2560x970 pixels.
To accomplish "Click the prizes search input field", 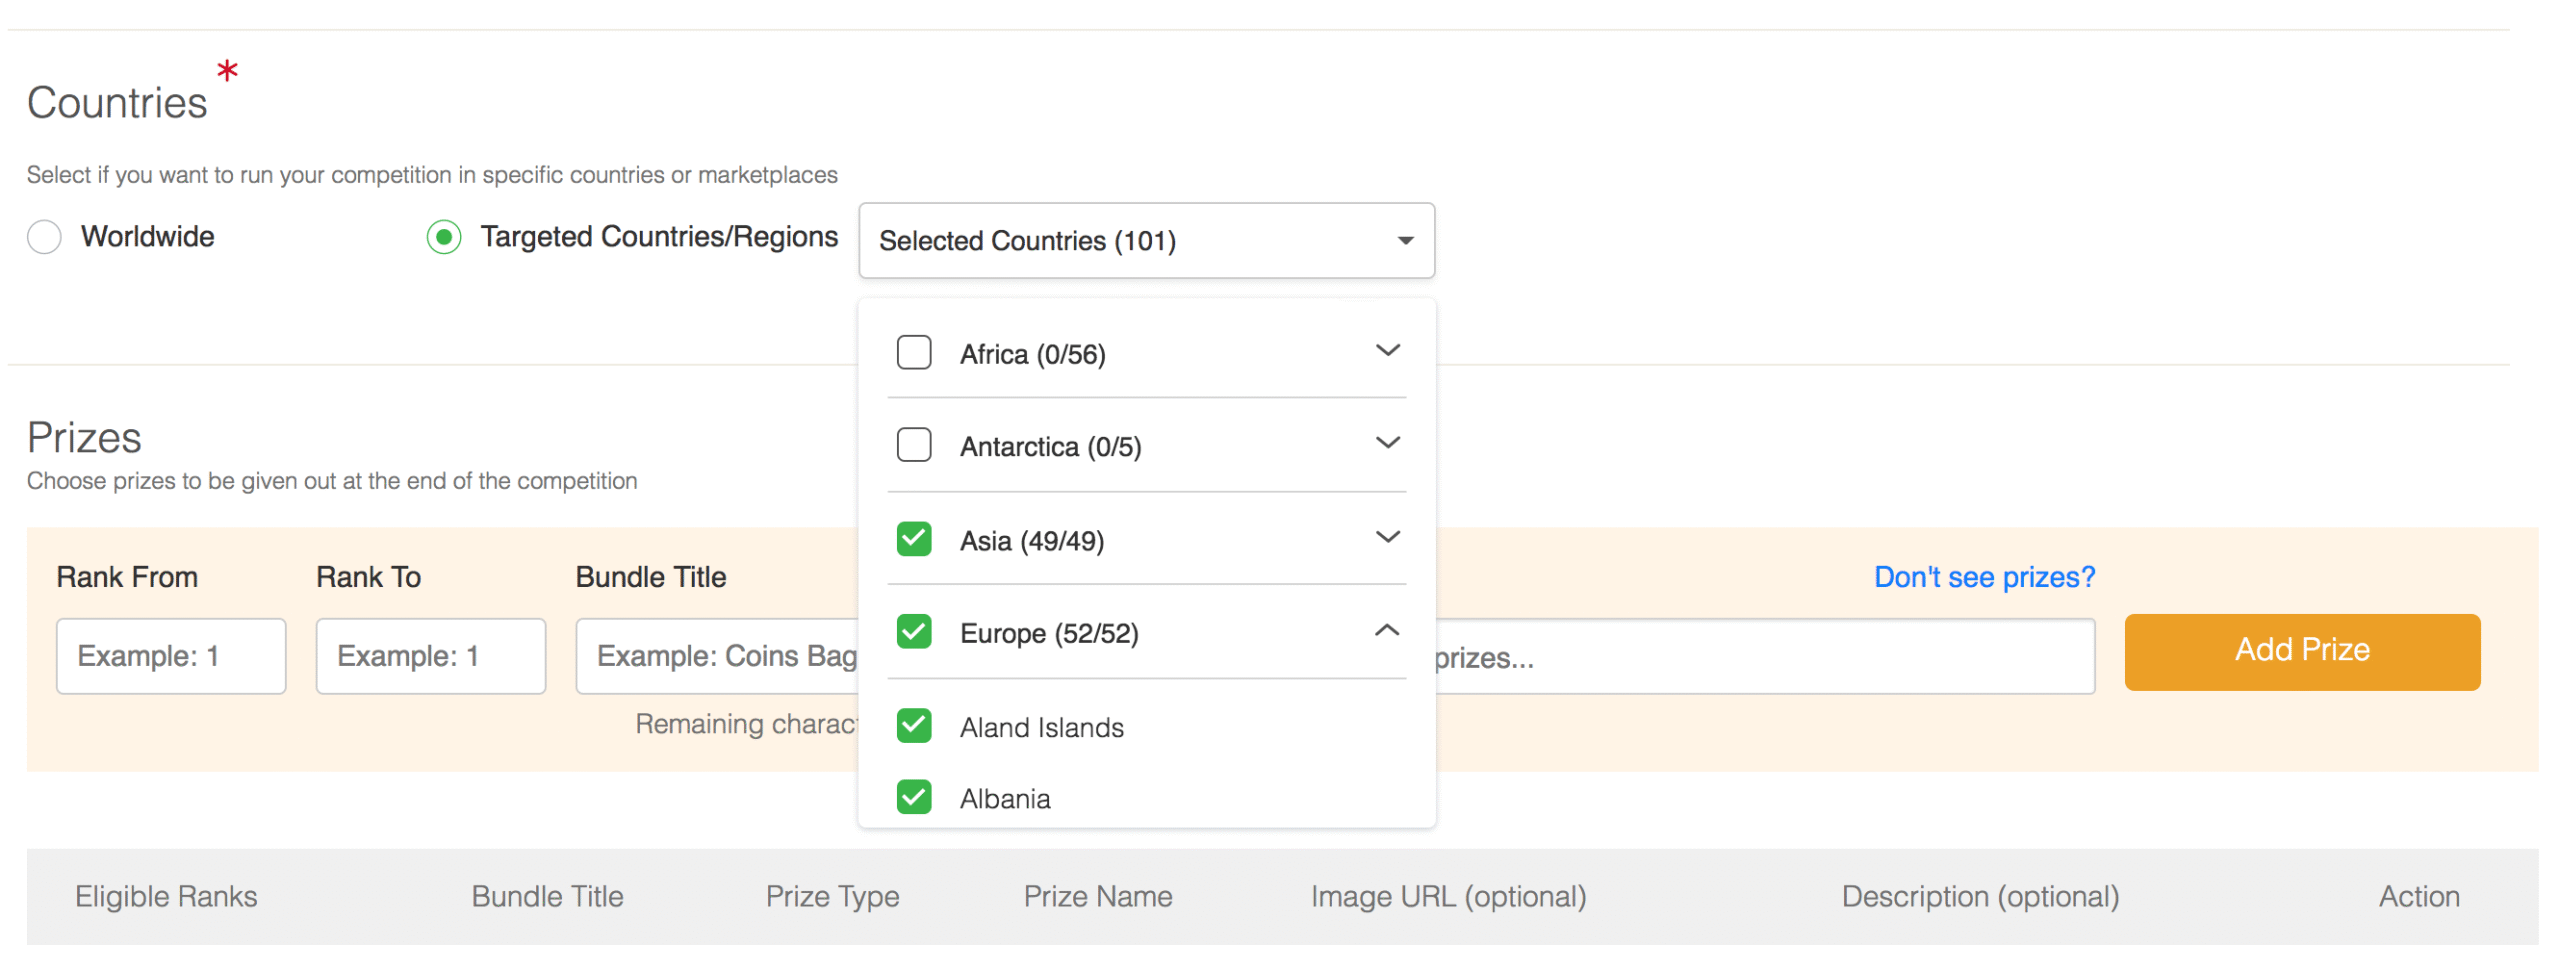I will [x=1760, y=657].
